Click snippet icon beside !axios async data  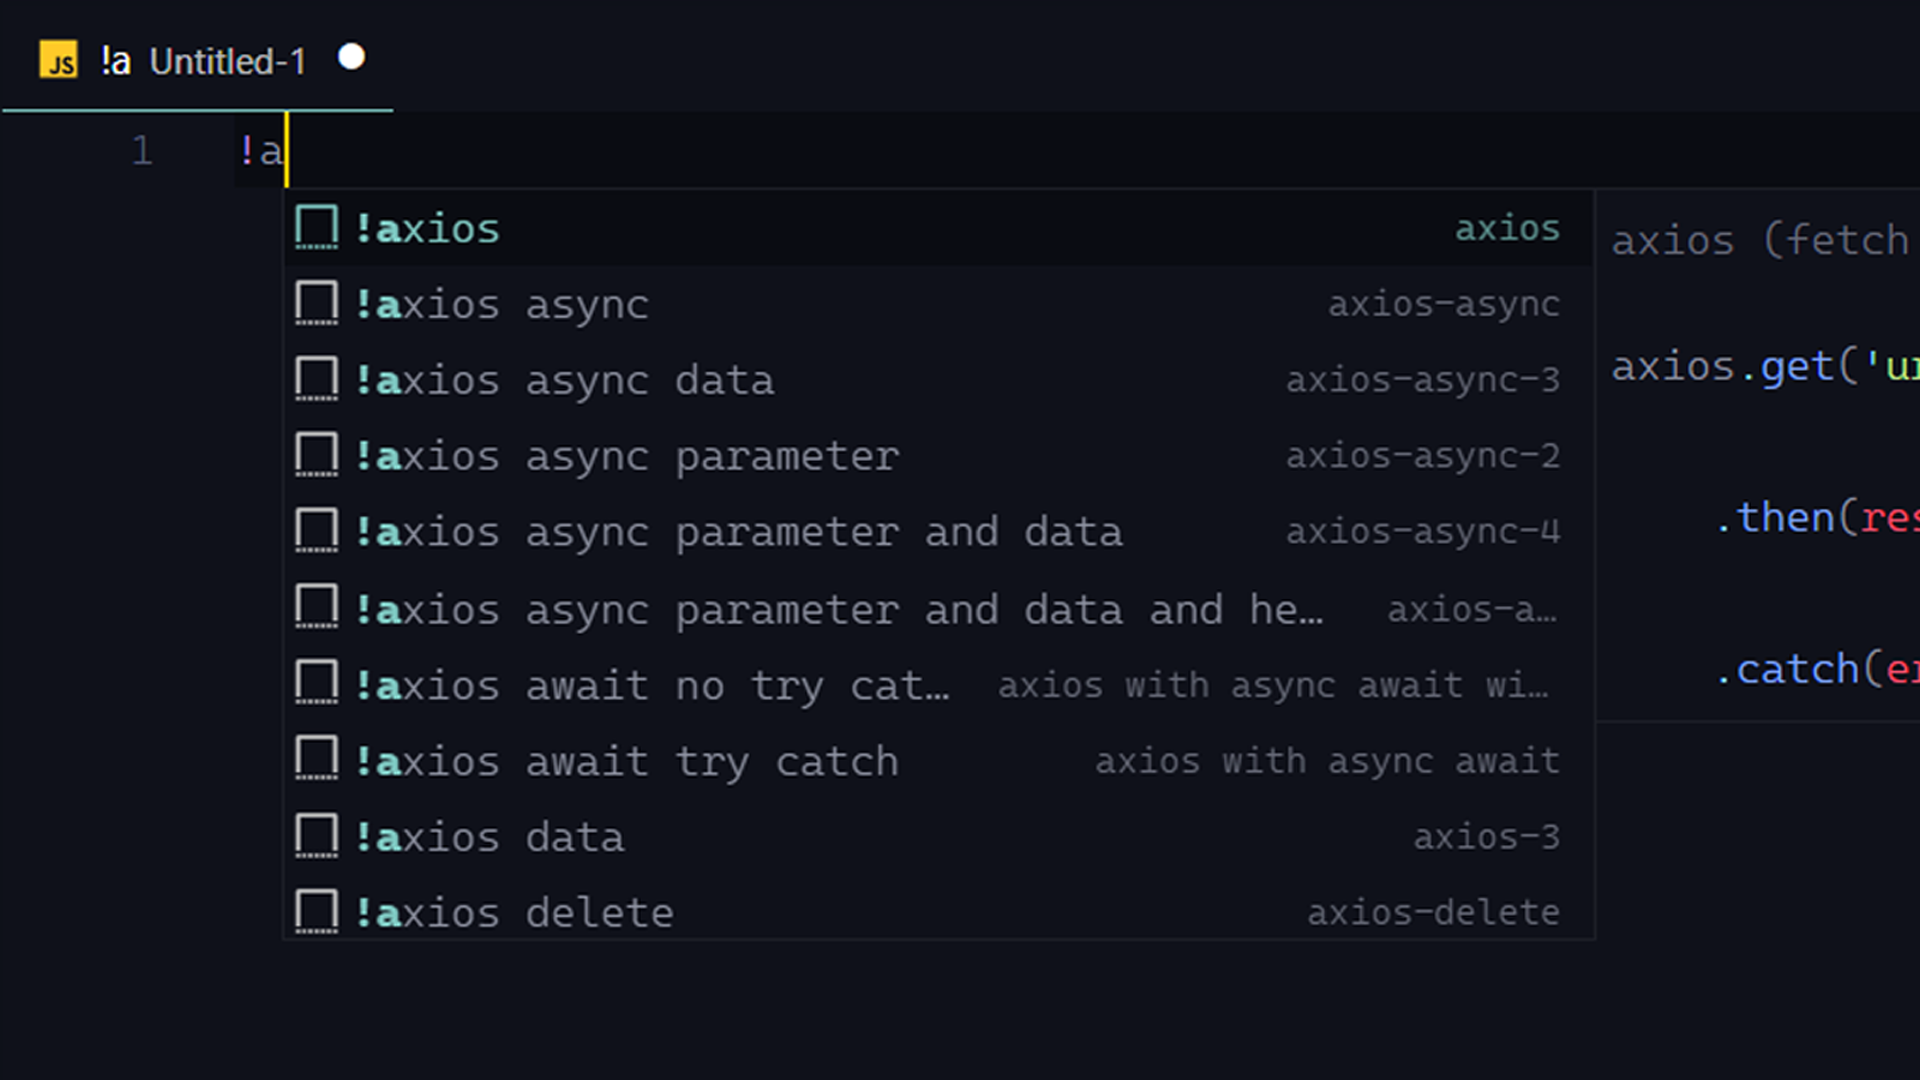click(x=316, y=380)
